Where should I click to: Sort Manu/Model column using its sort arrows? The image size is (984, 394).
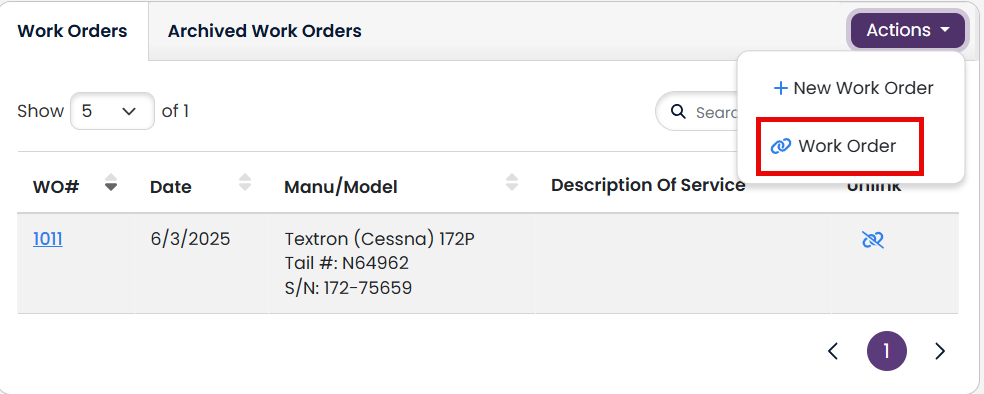click(x=512, y=182)
